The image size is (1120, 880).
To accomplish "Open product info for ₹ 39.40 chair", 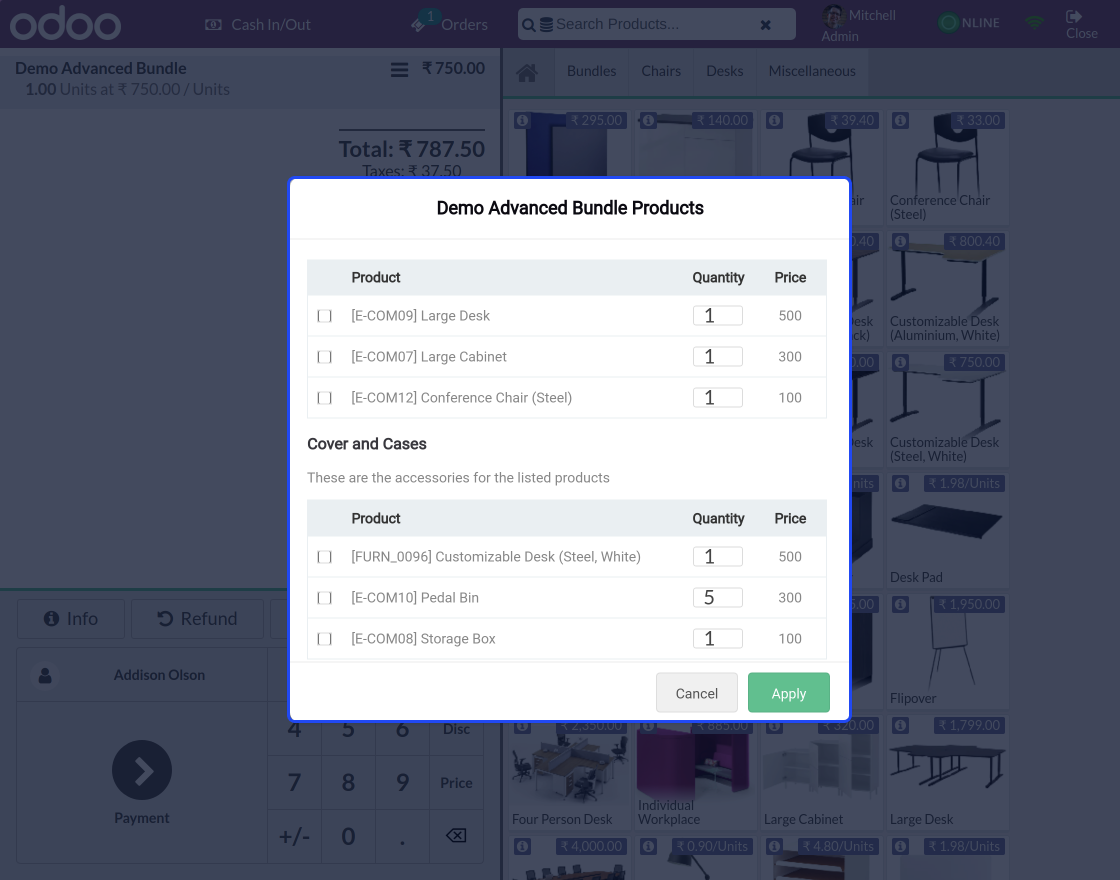I will pos(774,121).
